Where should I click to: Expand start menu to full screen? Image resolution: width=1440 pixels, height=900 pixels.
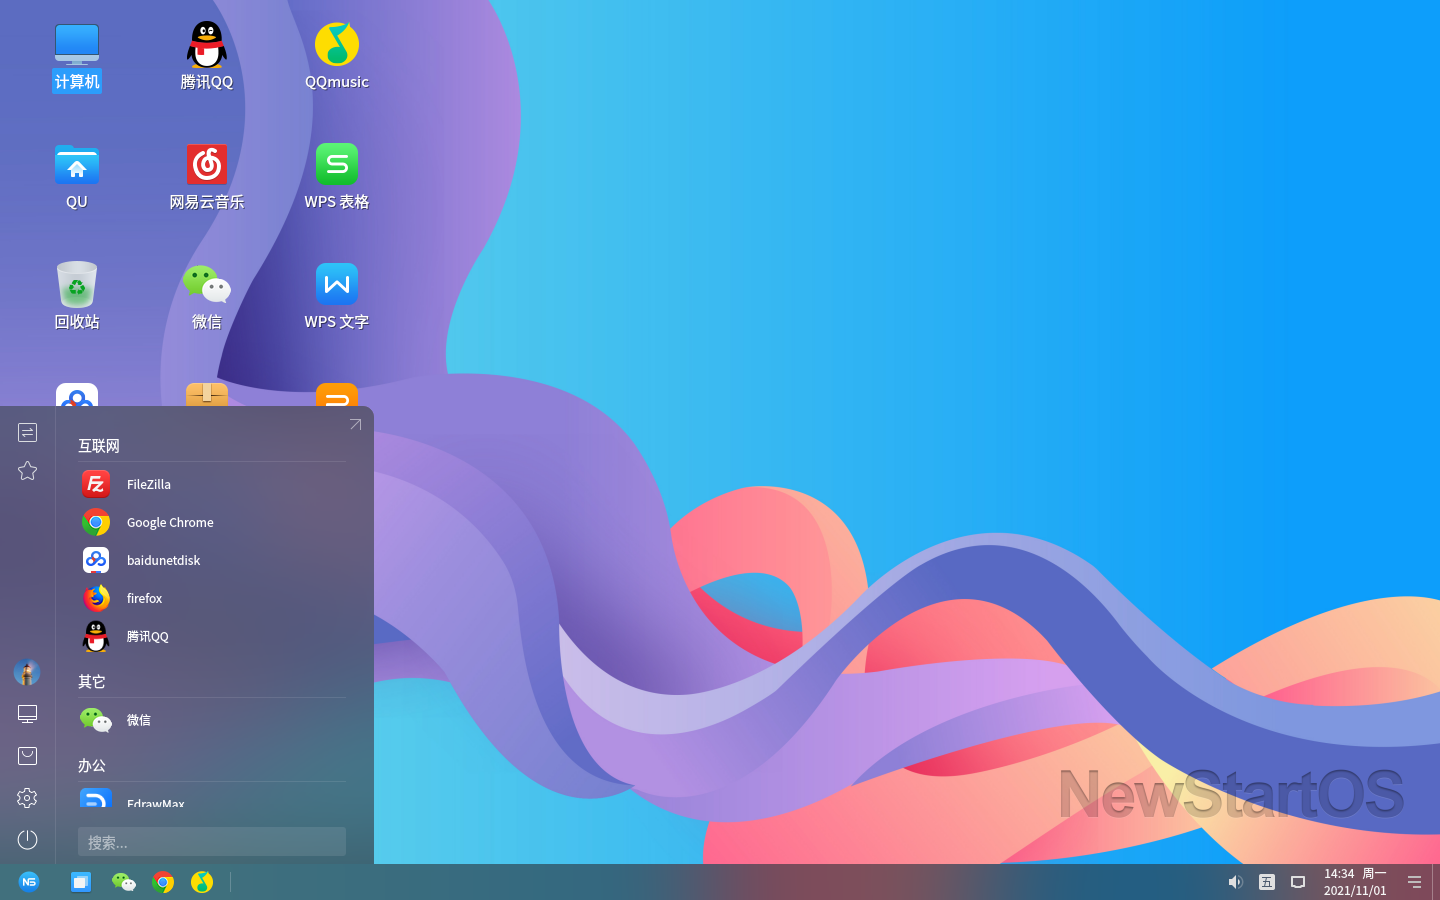tap(355, 425)
